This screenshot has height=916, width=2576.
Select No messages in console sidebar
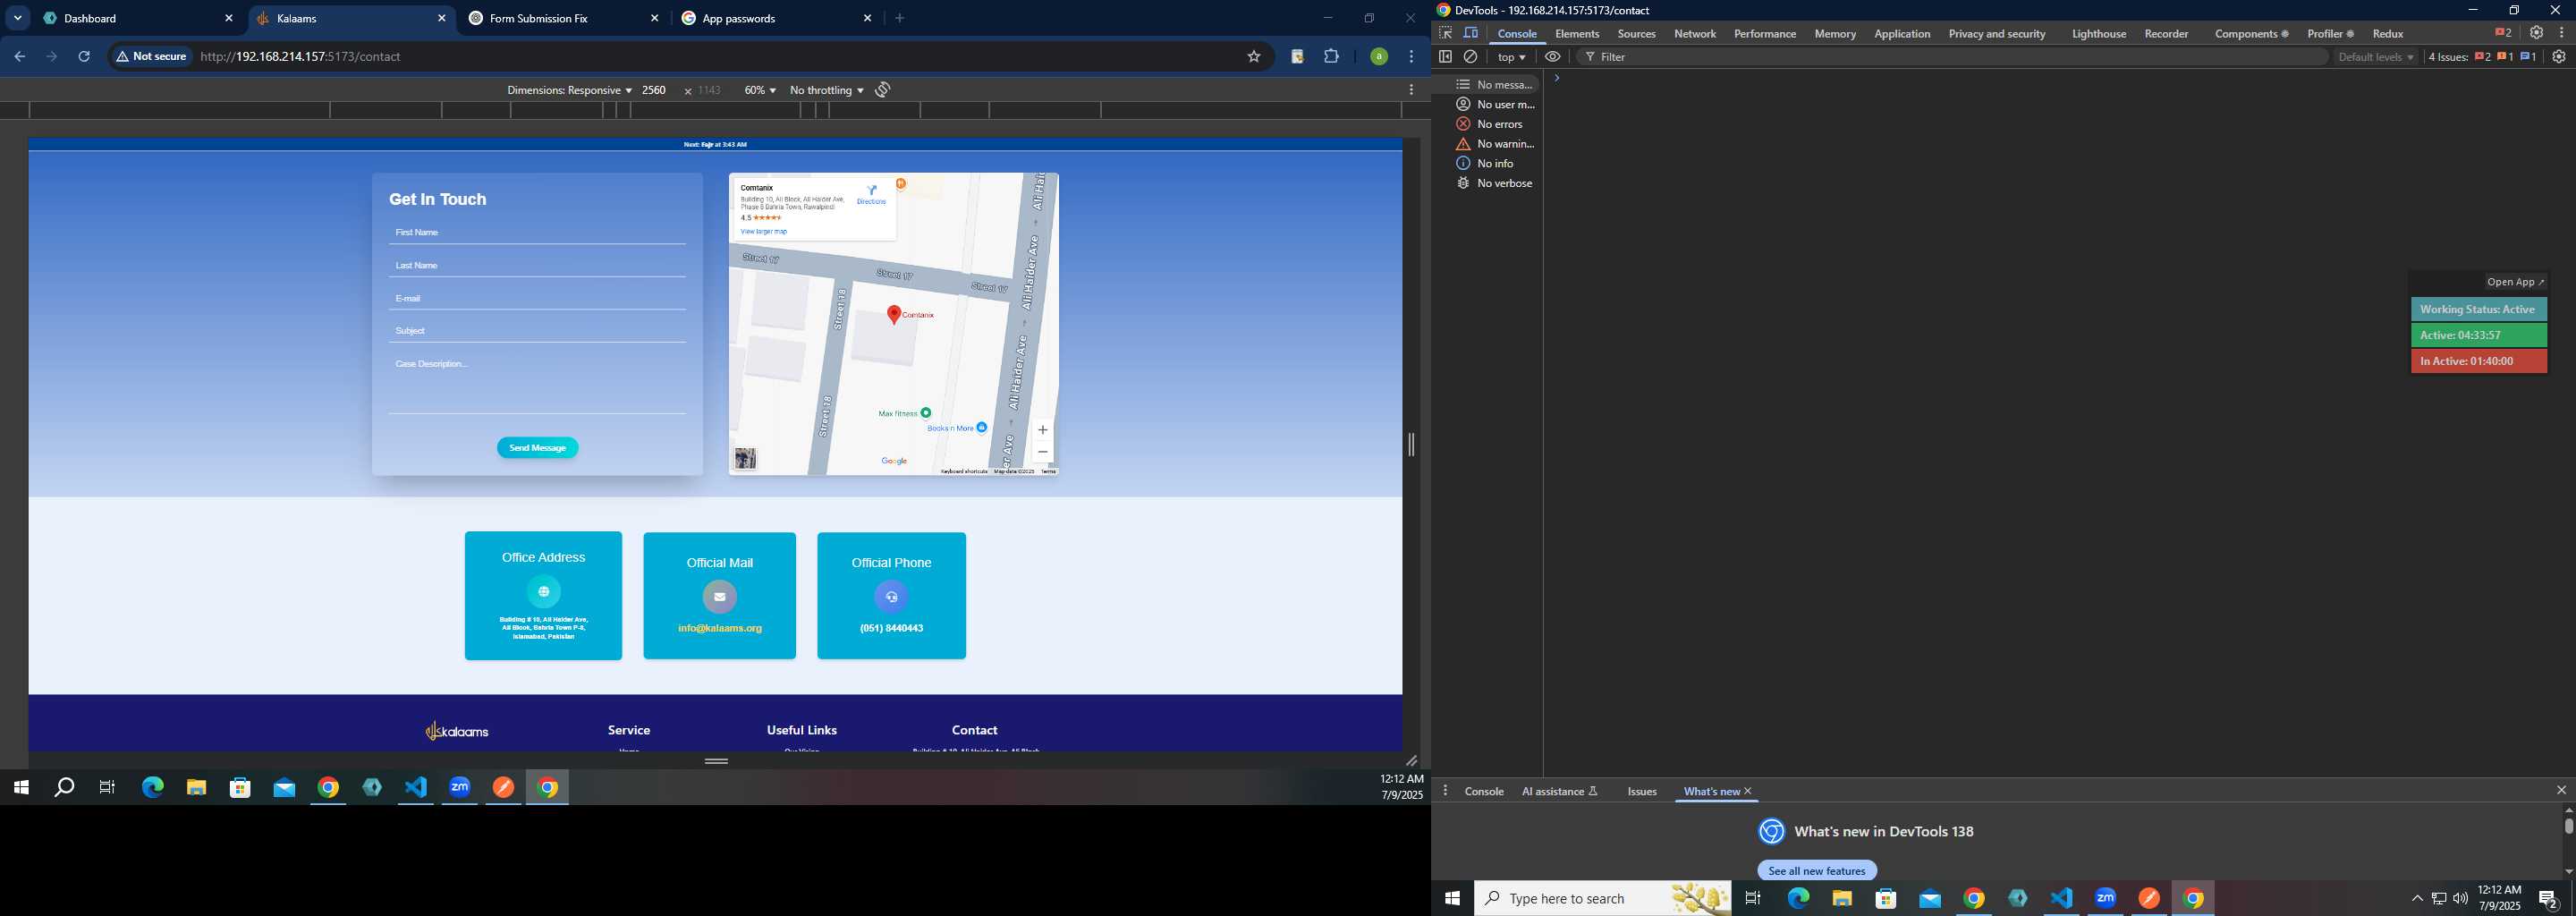pyautogui.click(x=1495, y=84)
